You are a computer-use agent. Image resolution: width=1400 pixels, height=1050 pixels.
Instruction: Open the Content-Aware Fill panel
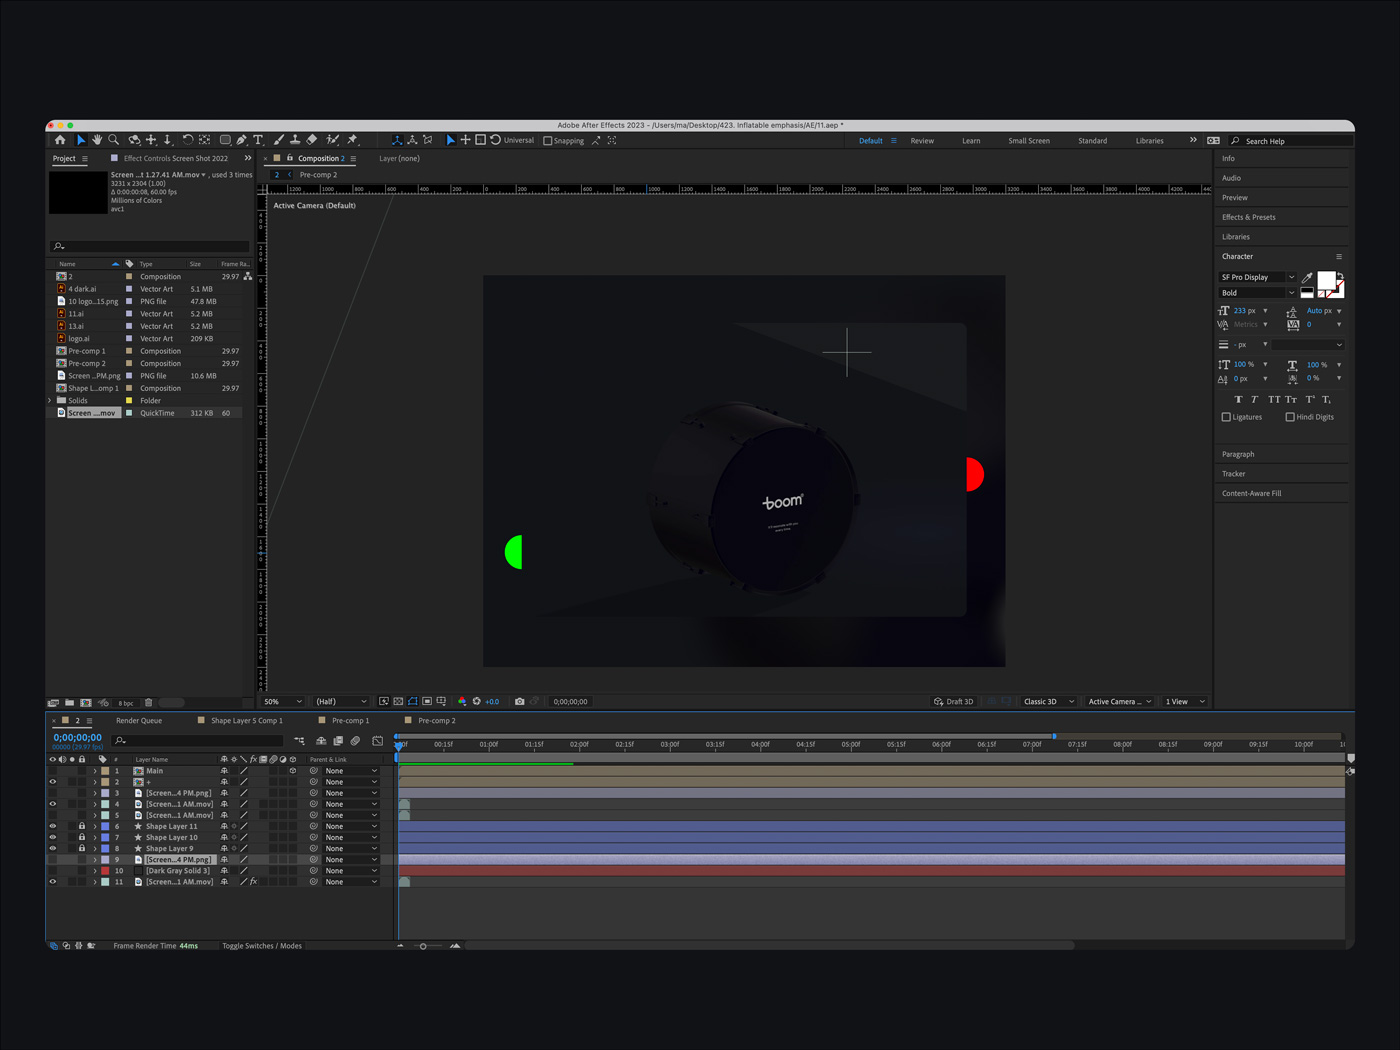[x=1250, y=492]
